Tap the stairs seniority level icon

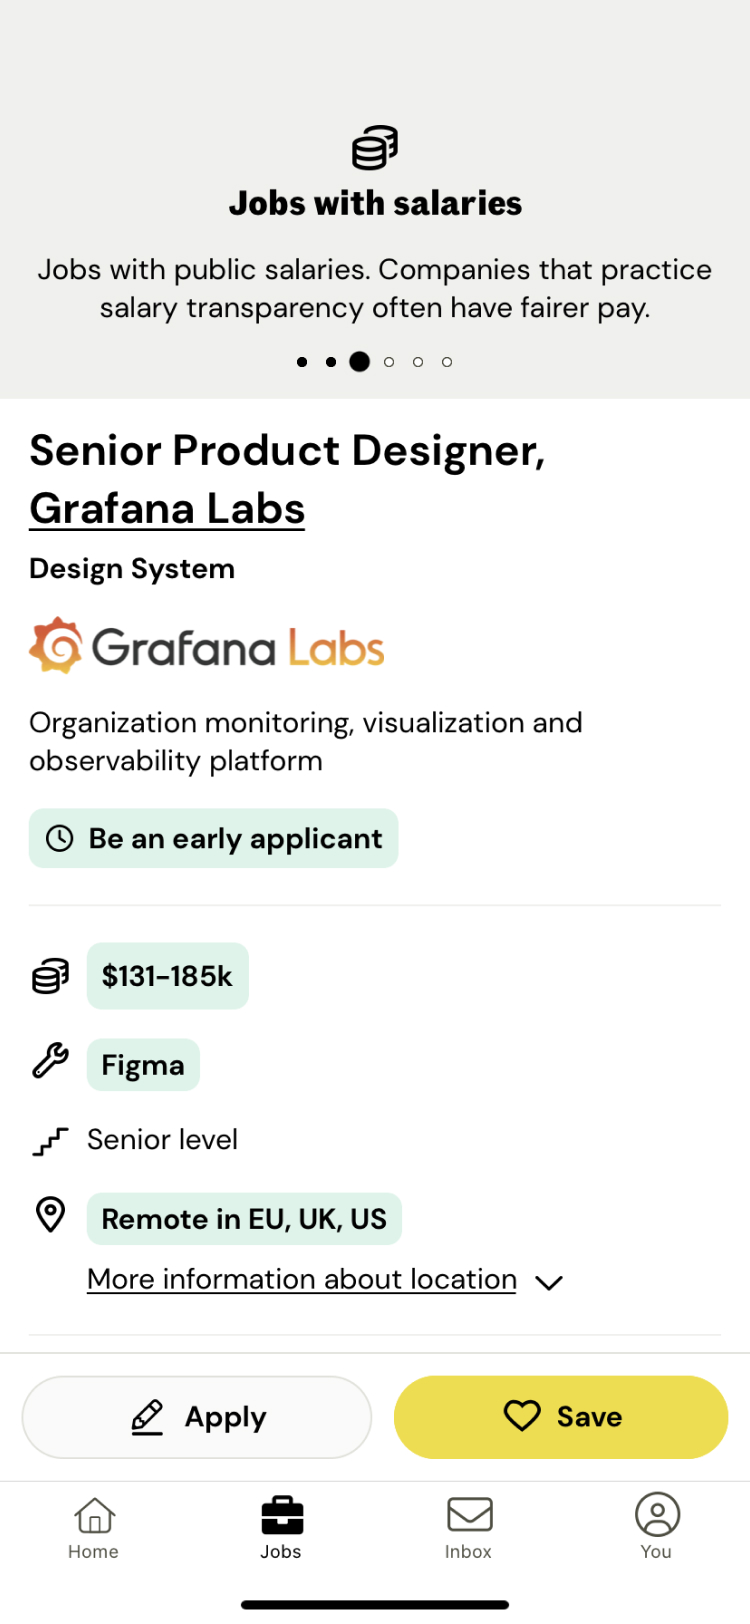pyautogui.click(x=50, y=1141)
